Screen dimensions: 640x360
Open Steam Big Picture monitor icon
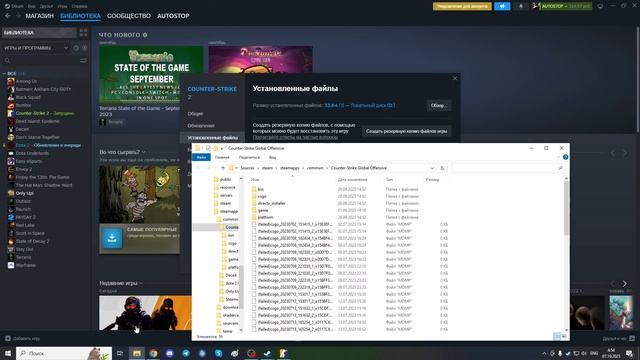click(600, 6)
